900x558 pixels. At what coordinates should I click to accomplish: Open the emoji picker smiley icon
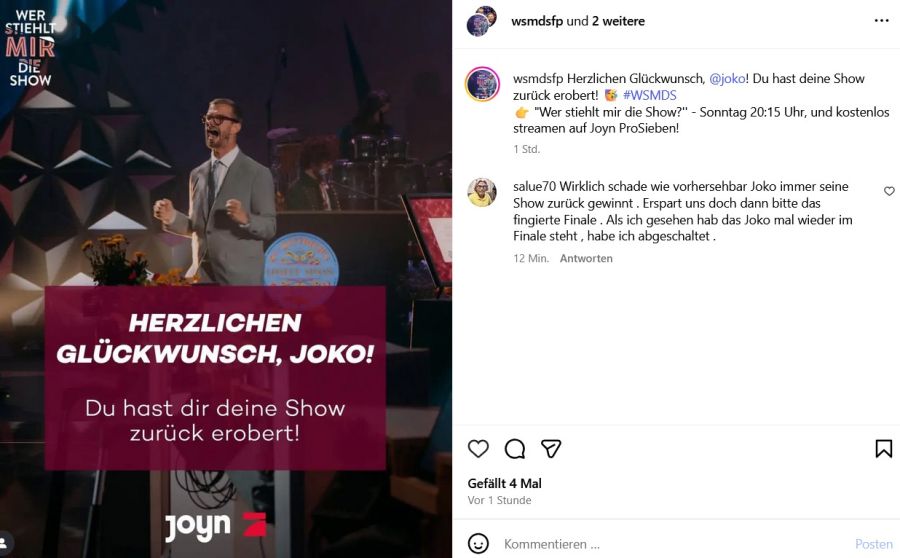478,543
